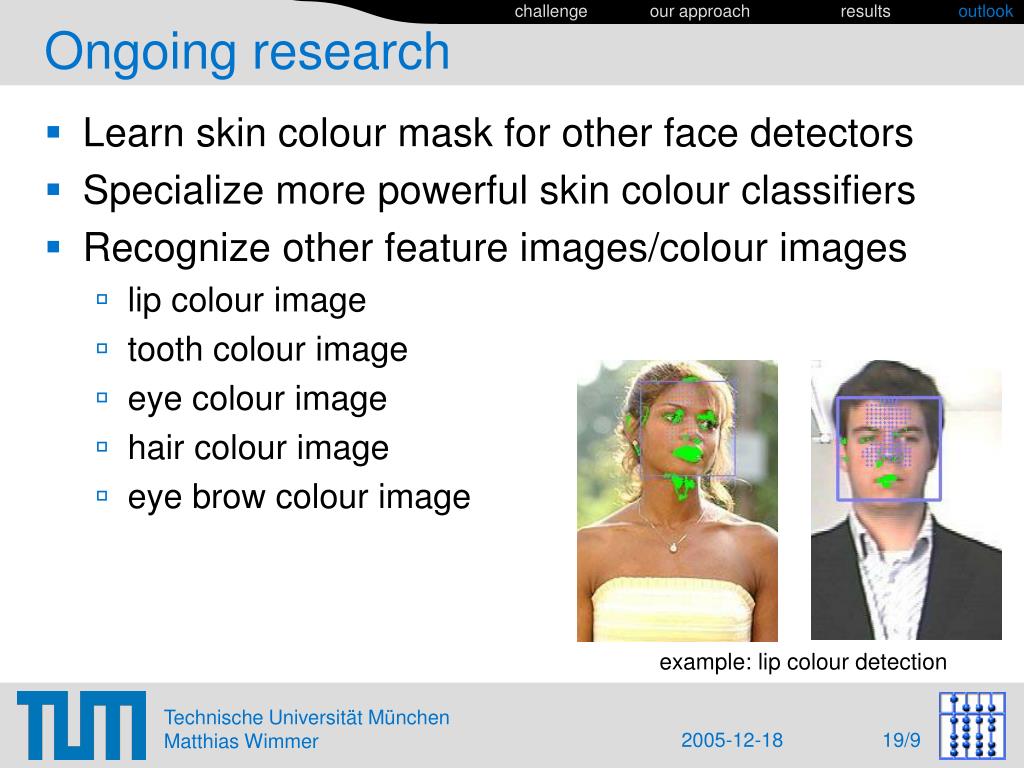This screenshot has height=768, width=1024.
Task: Click 'Technische Universität München' text
Action: (306, 717)
